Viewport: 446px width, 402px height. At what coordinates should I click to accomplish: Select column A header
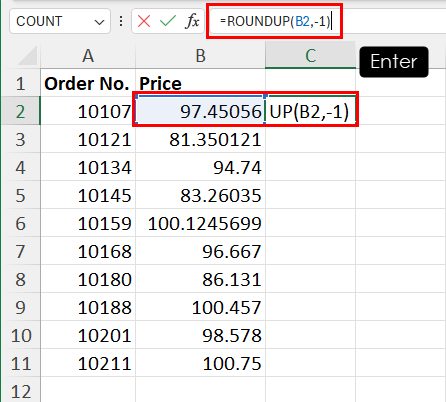pos(88,56)
